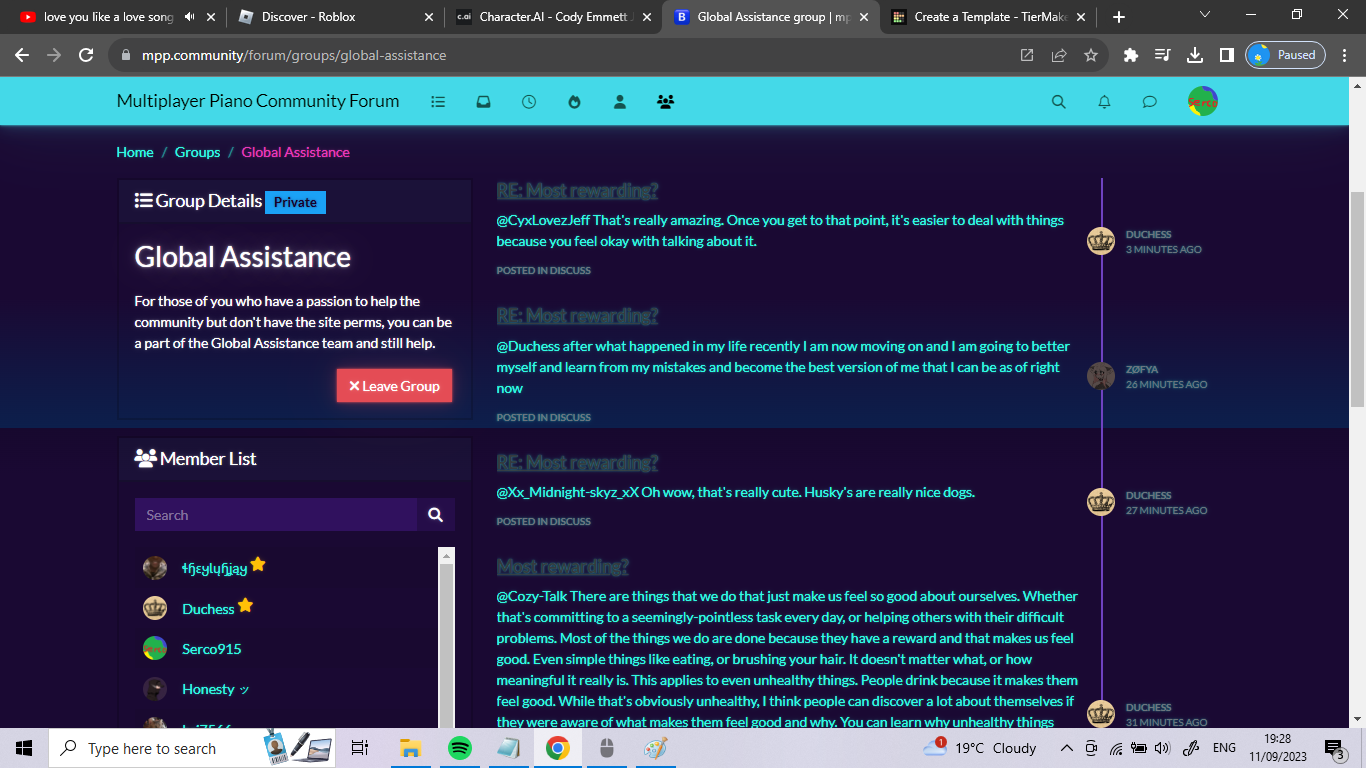Click the share page icon in address bar

coord(1059,55)
